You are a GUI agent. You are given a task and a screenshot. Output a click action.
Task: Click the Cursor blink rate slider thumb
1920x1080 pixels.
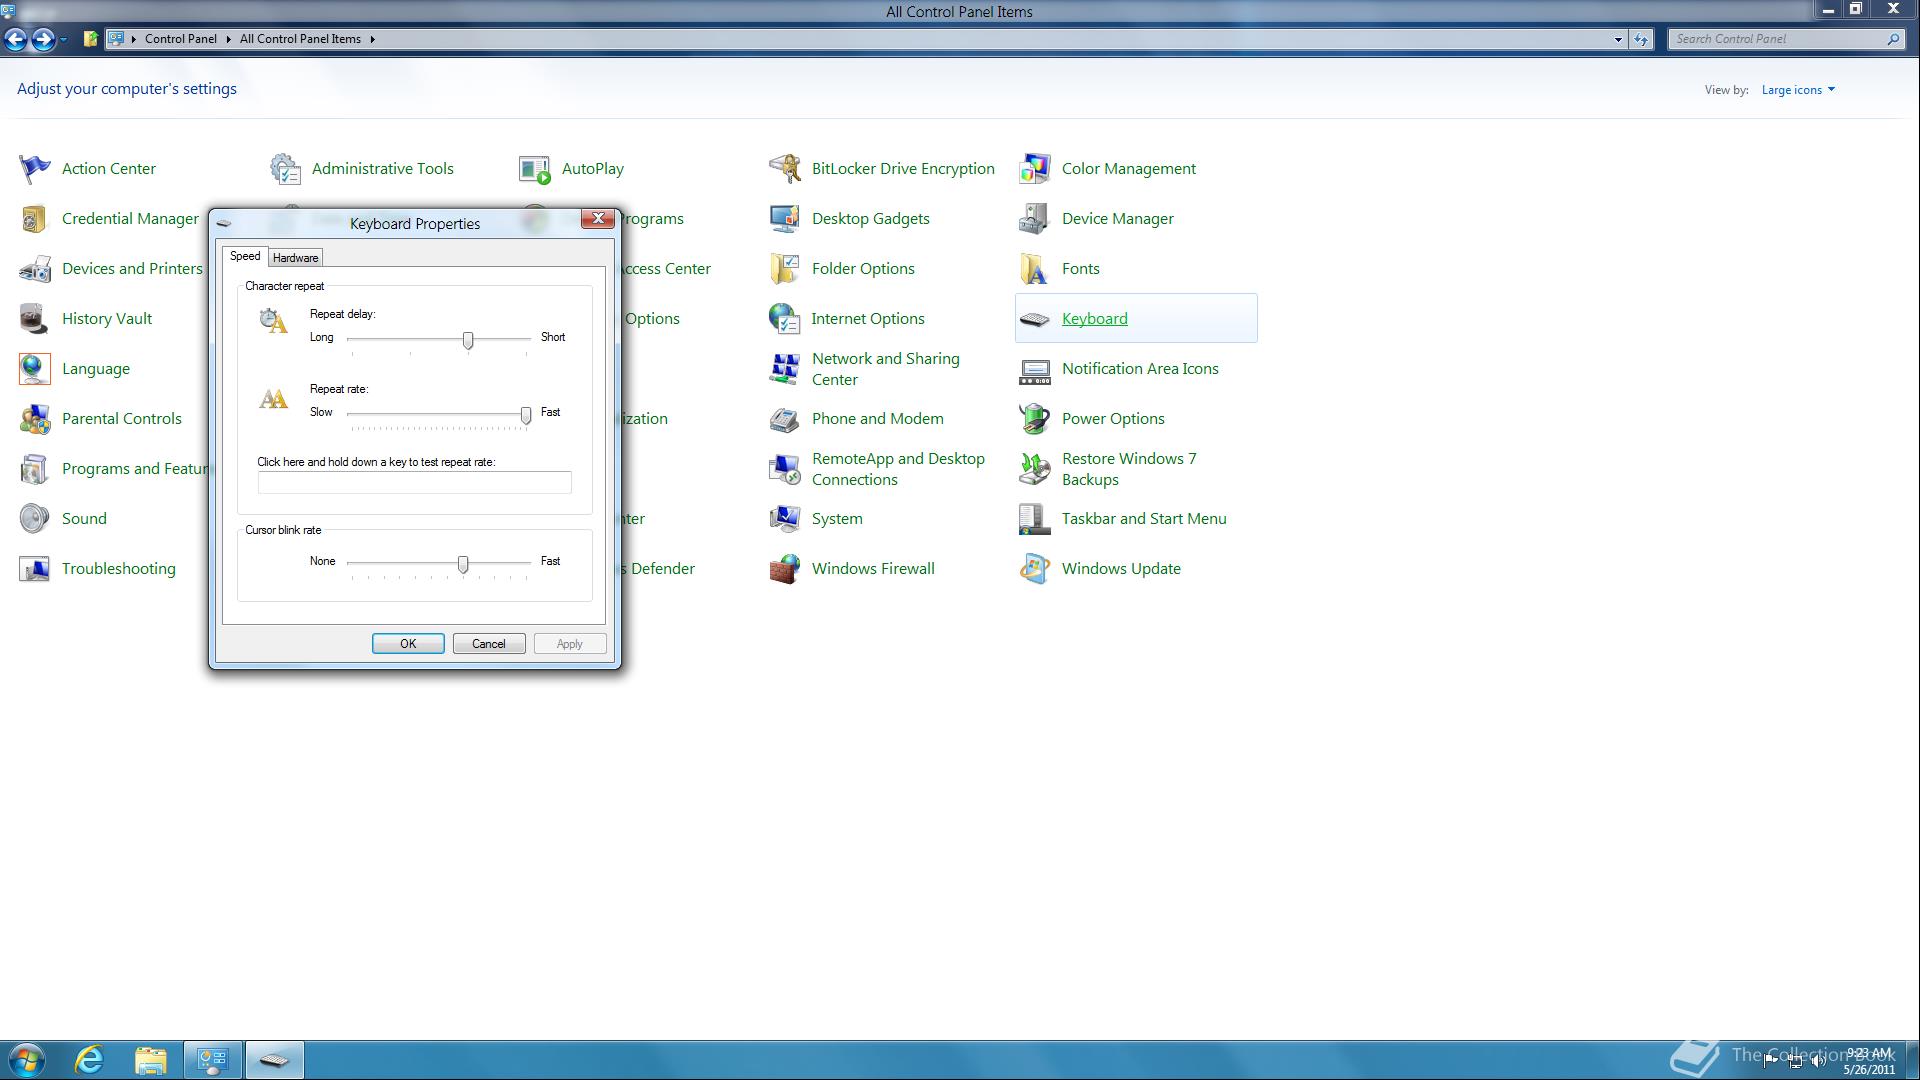tap(463, 565)
